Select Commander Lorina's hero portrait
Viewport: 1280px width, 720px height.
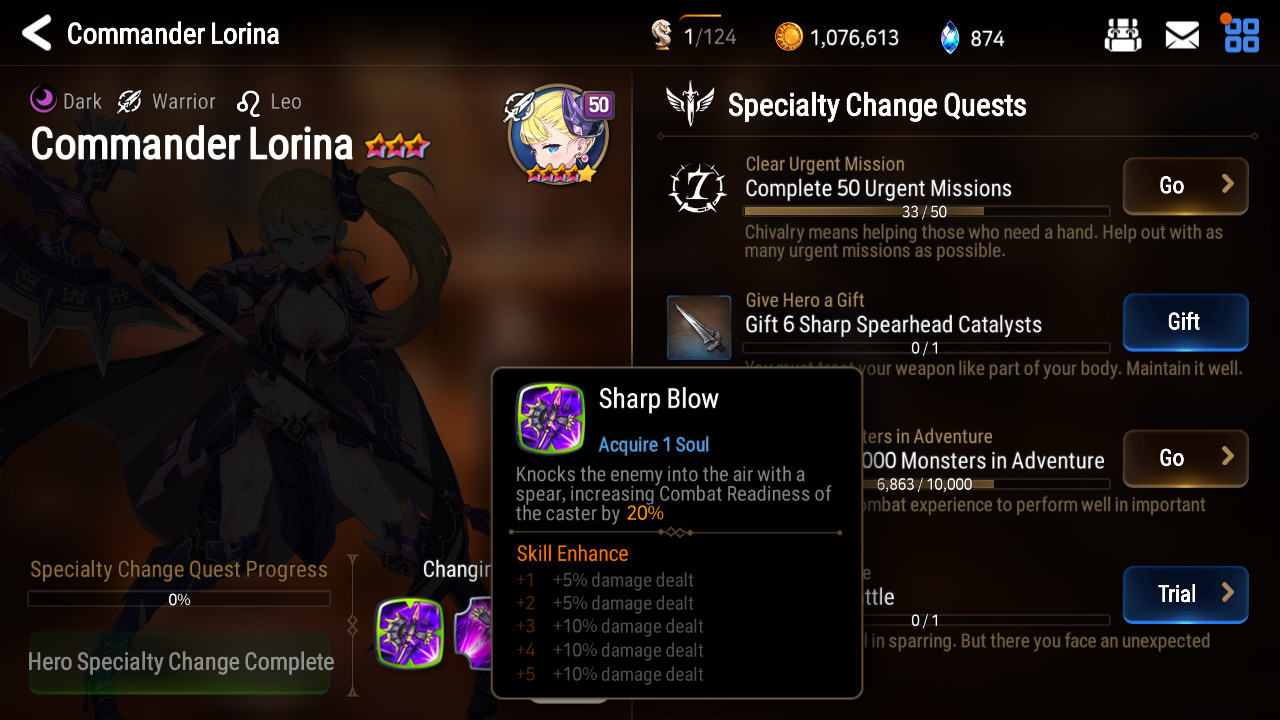point(558,136)
